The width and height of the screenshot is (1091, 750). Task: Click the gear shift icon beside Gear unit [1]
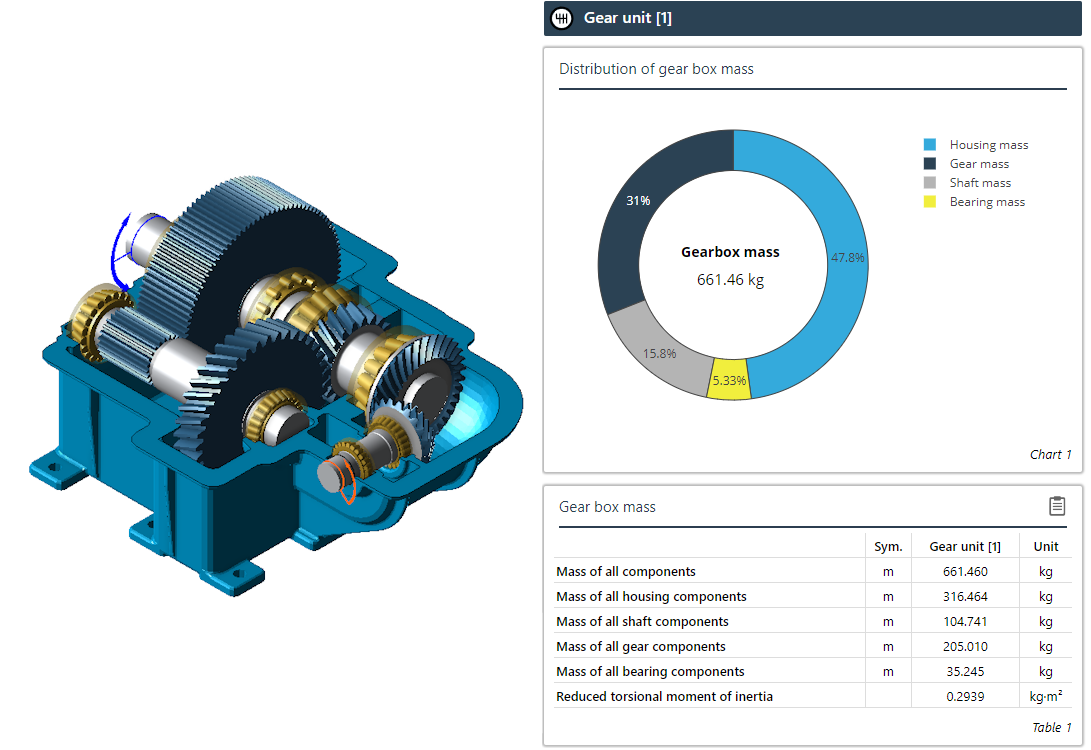click(561, 18)
